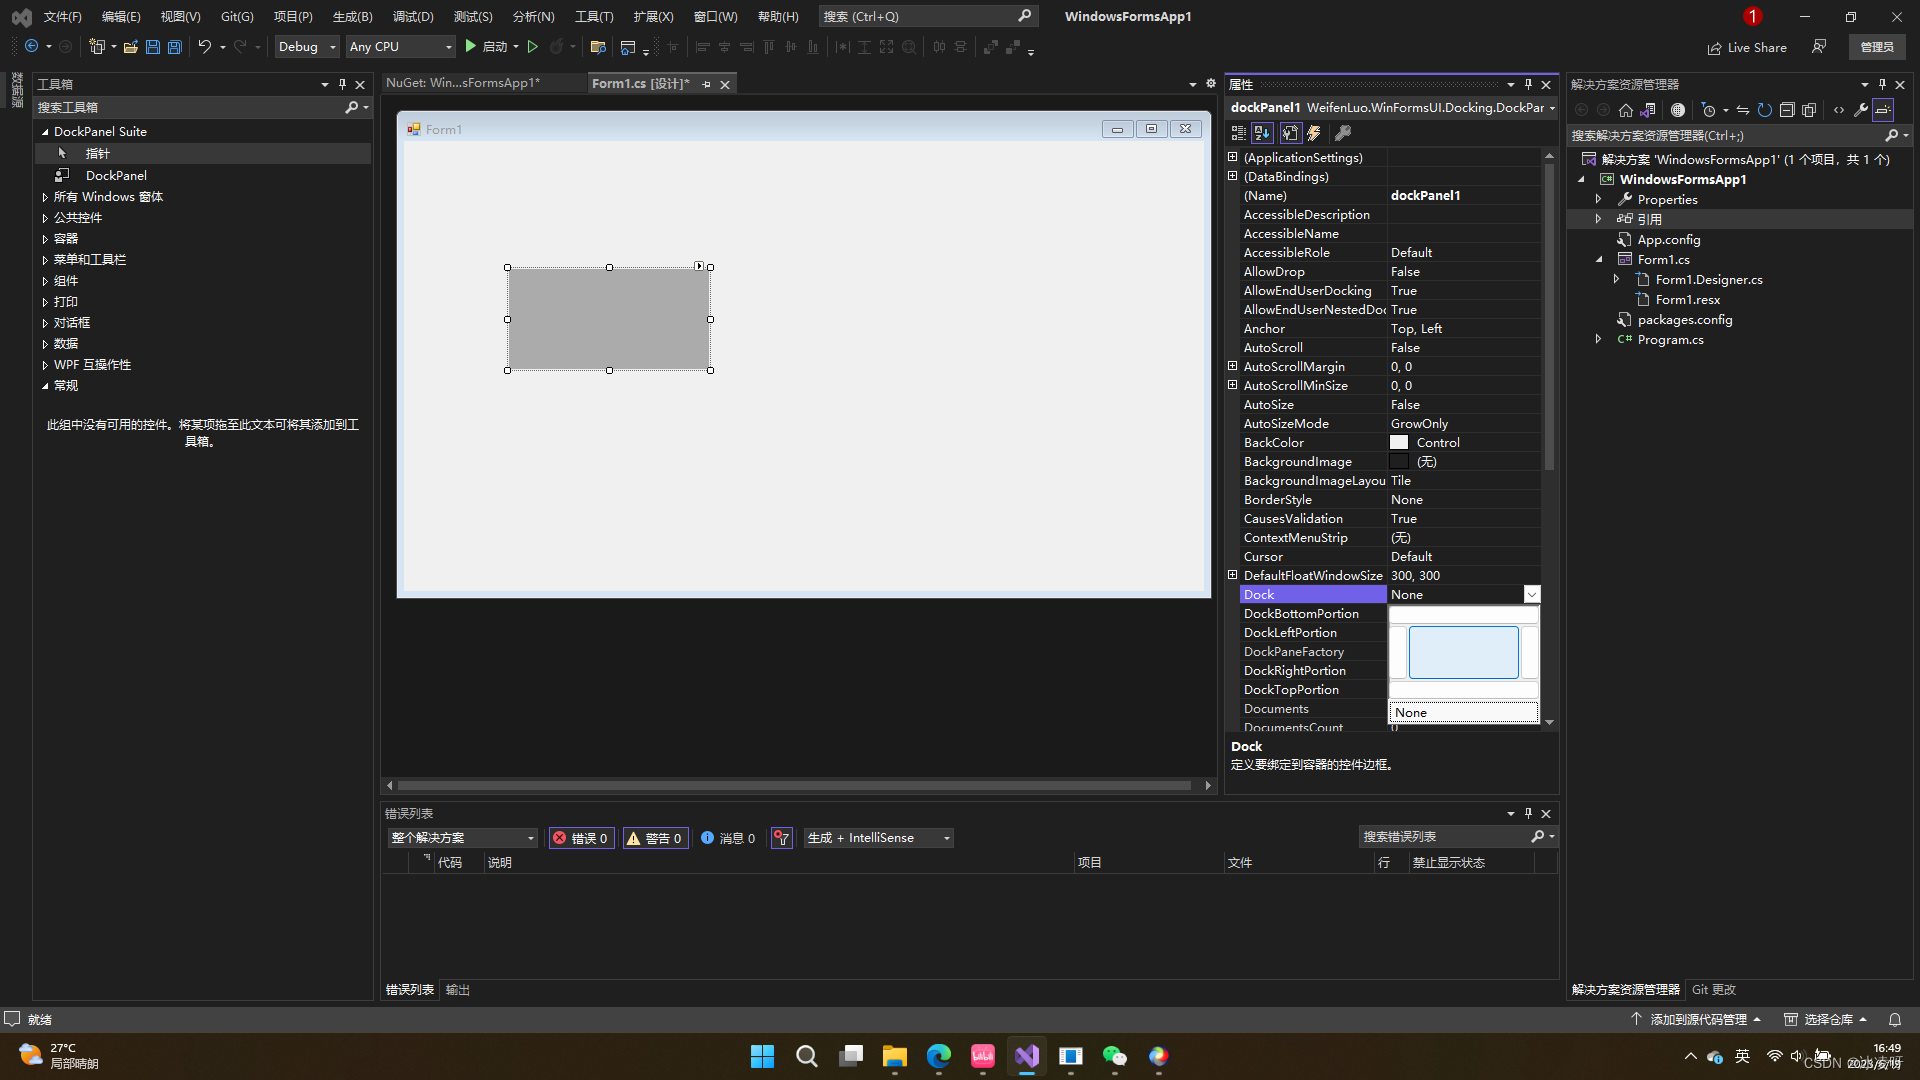Open the Debug configuration dropdown
This screenshot has height=1080, width=1920.
pos(307,47)
